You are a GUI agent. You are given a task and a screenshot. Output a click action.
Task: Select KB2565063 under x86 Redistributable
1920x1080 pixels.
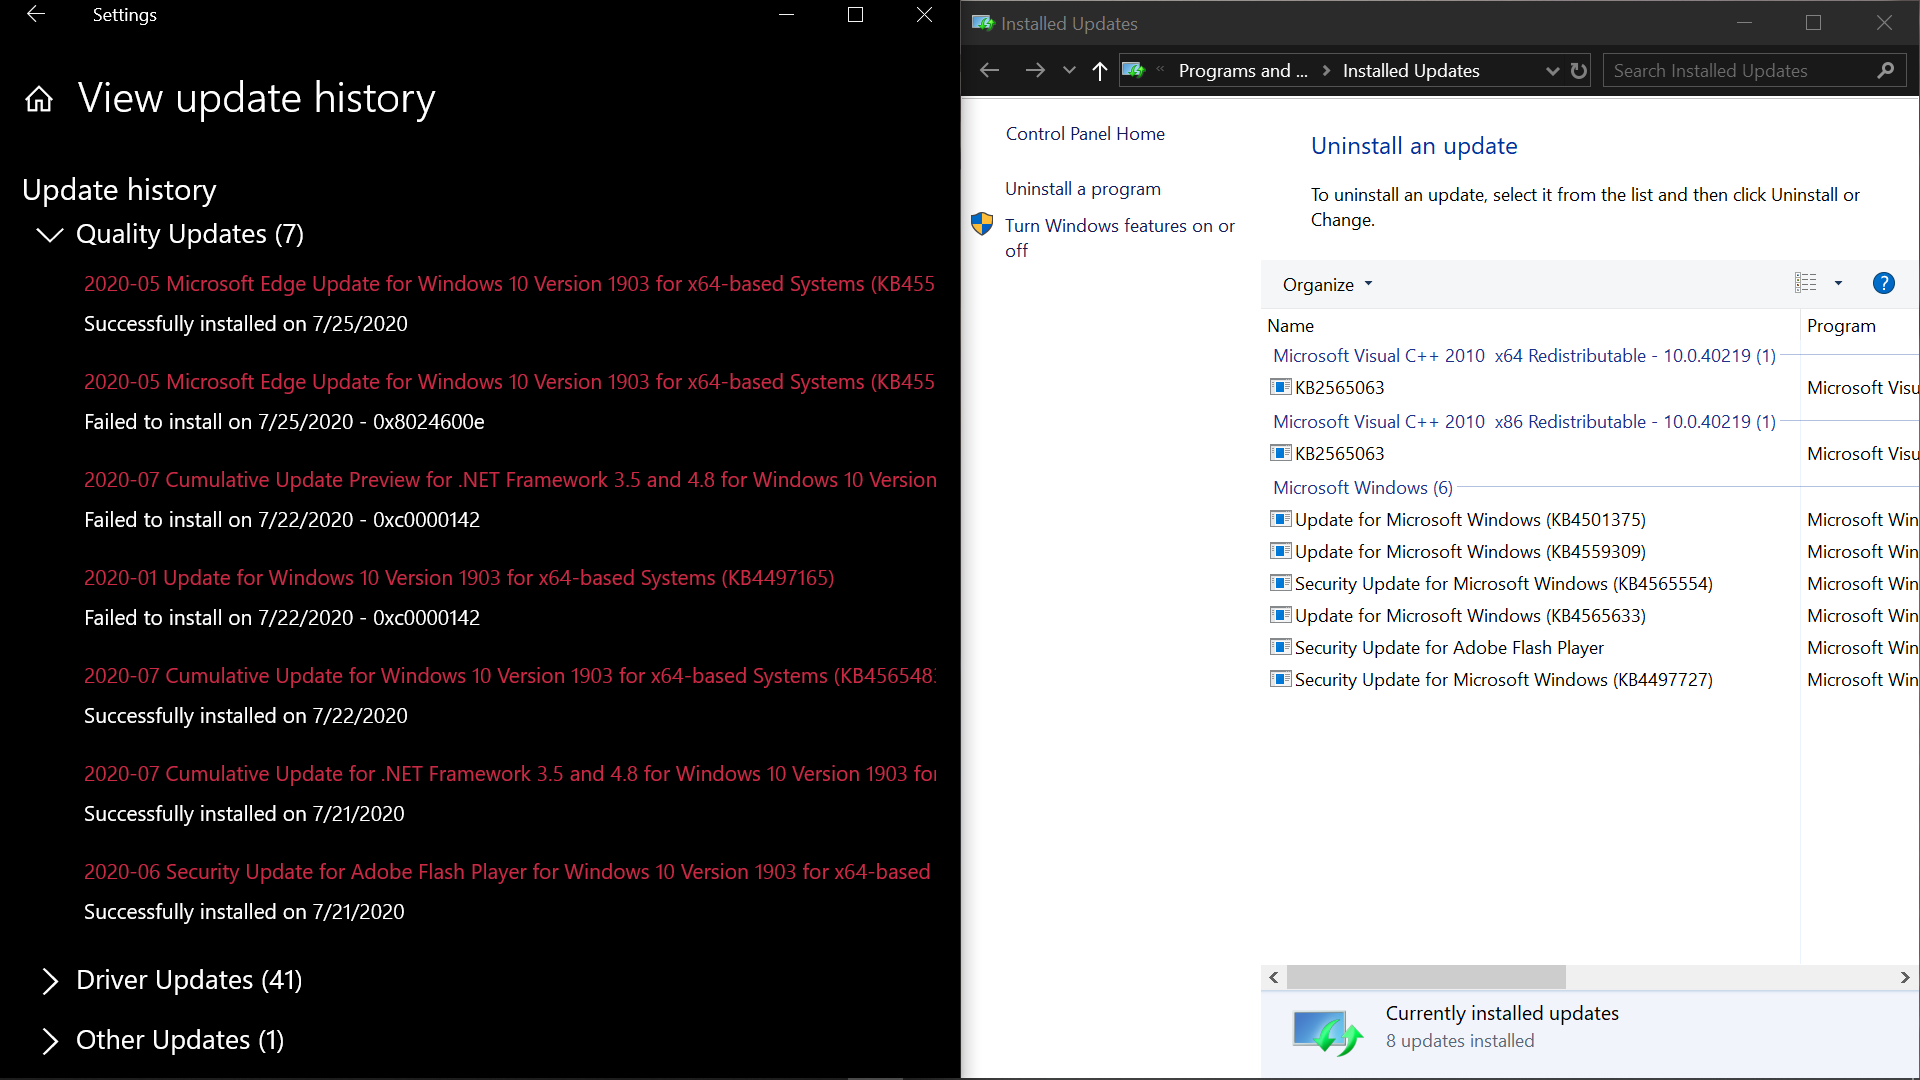tap(1339, 454)
